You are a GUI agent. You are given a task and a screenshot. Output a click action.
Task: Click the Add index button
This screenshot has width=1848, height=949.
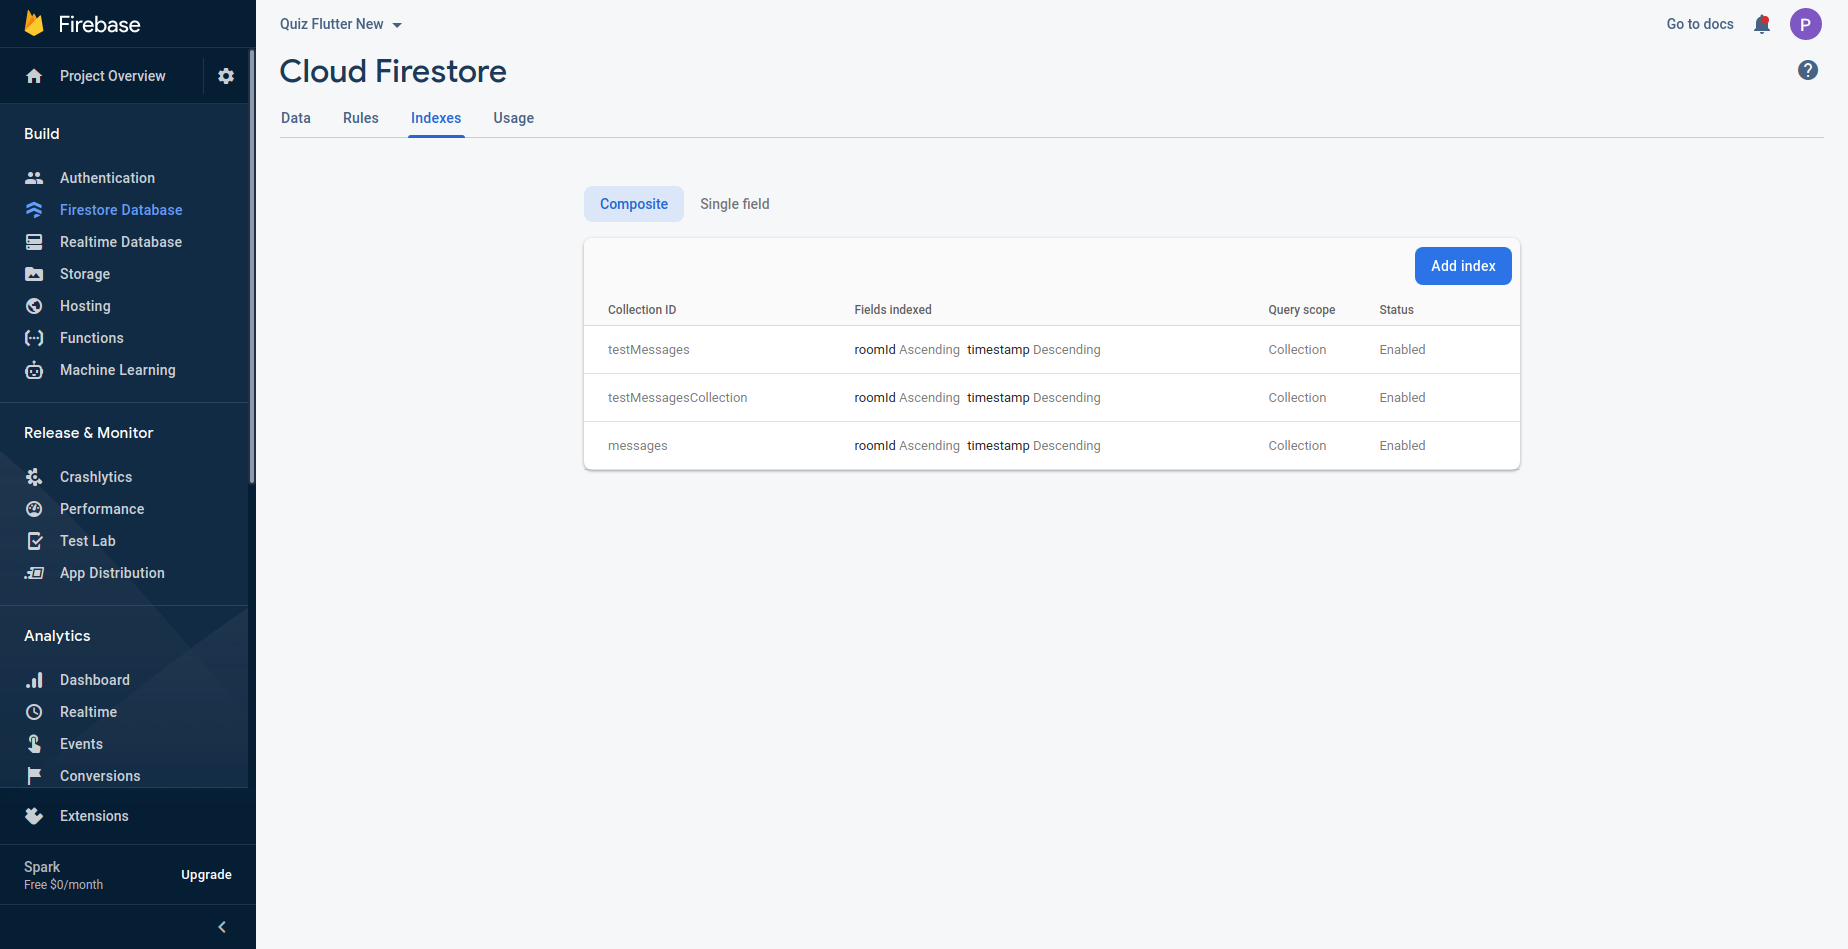[x=1463, y=266]
